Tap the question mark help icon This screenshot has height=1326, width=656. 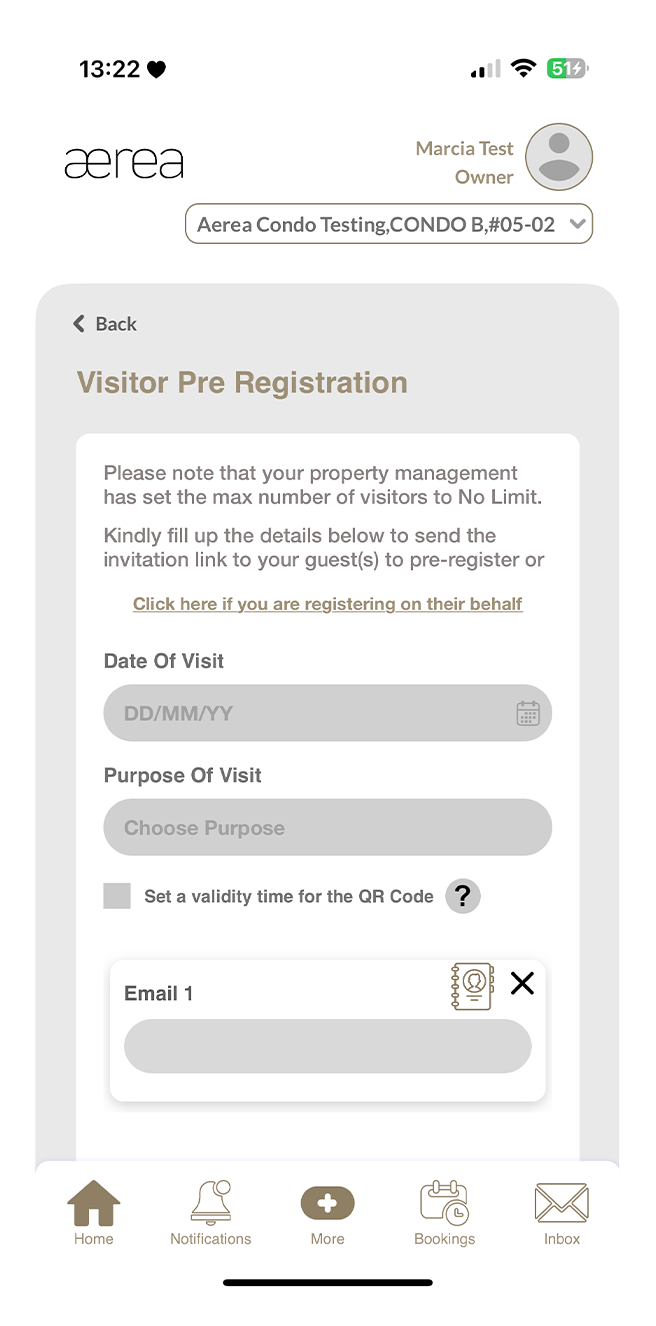(x=462, y=896)
